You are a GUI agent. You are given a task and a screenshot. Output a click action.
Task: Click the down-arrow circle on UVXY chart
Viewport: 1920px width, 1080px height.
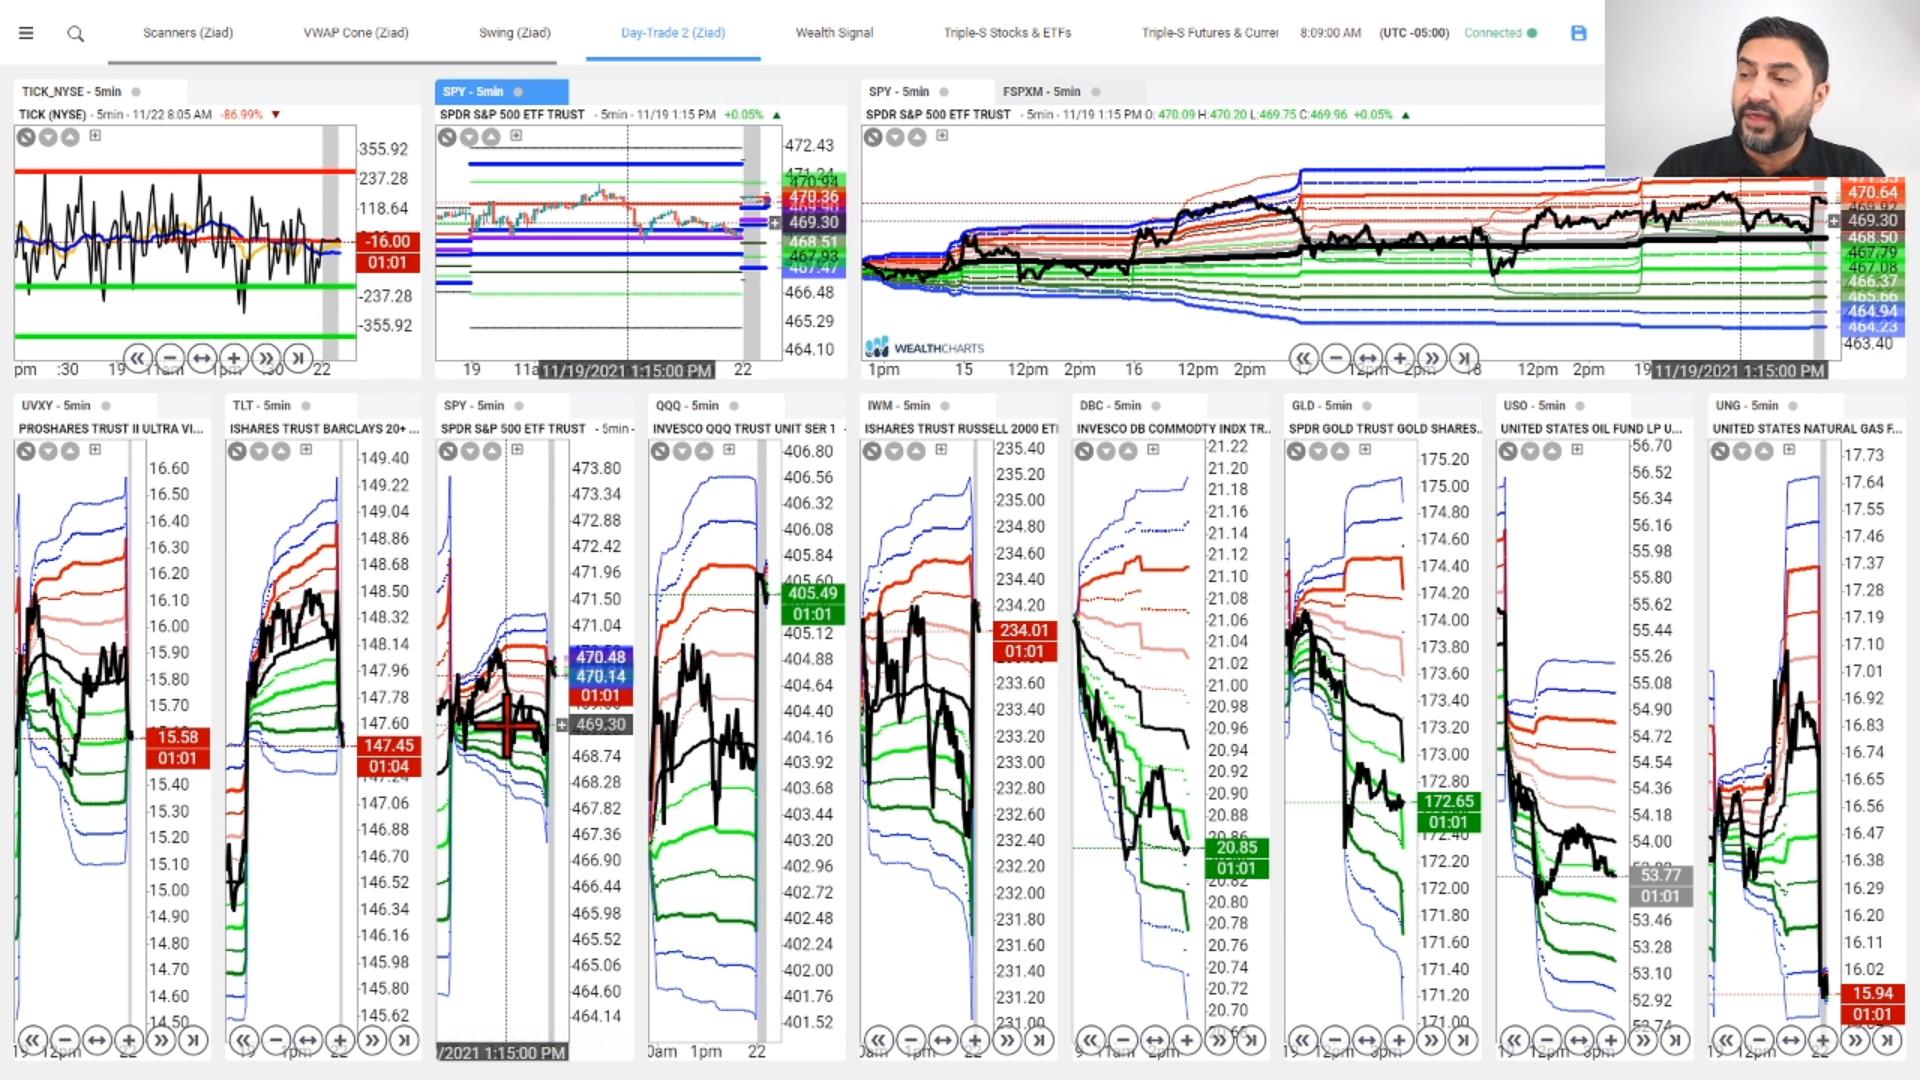coord(48,451)
